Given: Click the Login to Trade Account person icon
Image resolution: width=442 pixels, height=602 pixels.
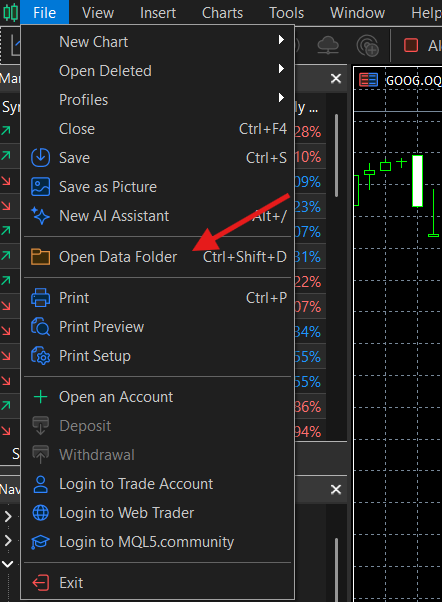Looking at the screenshot, I should pyautogui.click(x=40, y=484).
